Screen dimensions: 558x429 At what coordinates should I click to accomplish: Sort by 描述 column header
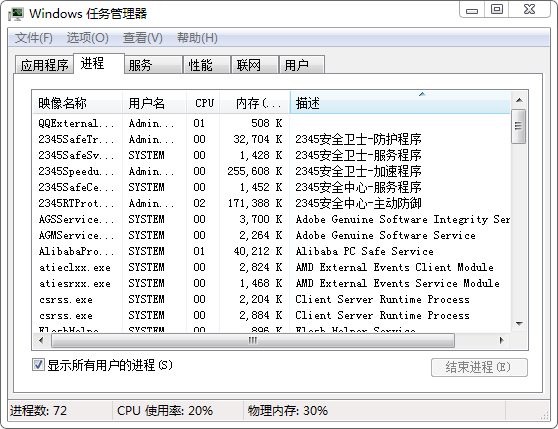400,103
